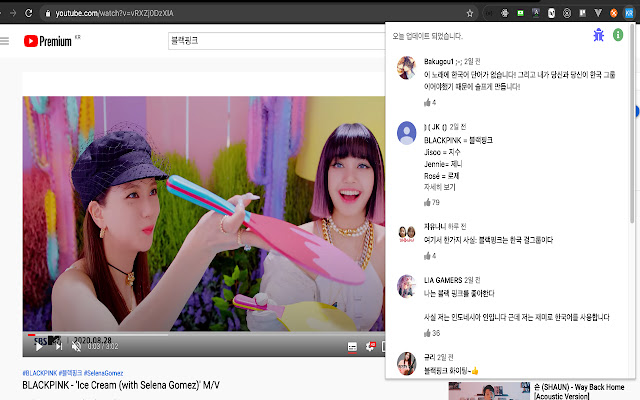Click the 글리 commenter avatar
The width and height of the screenshot is (640, 400).
[407, 363]
